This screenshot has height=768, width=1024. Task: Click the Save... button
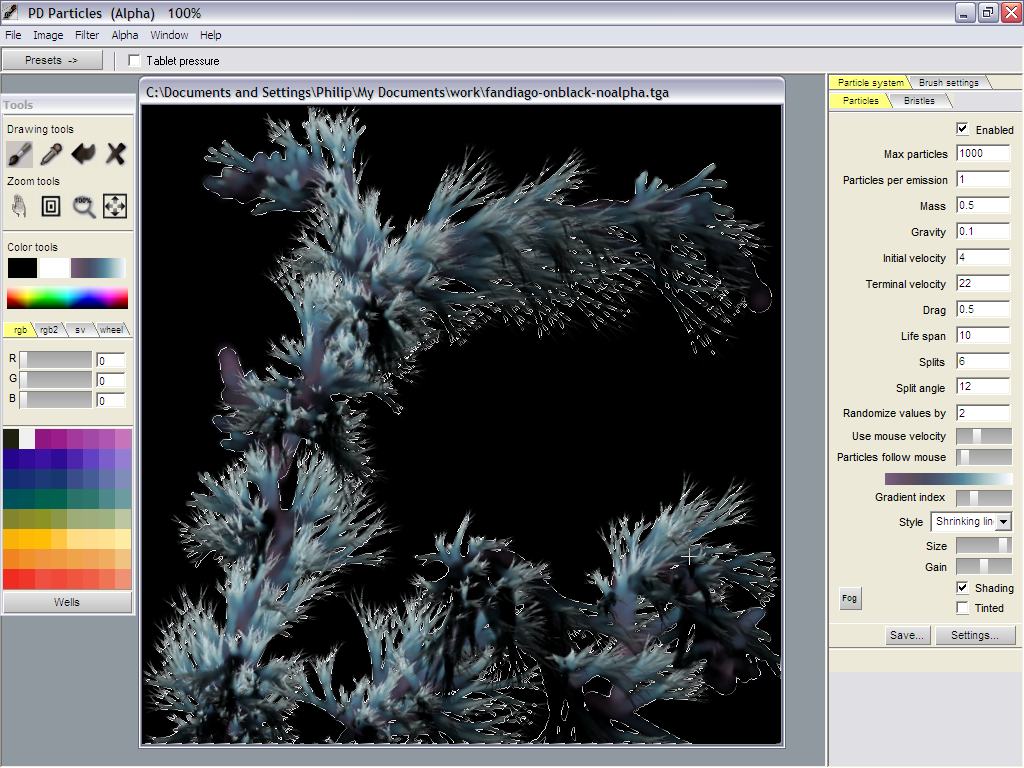(x=907, y=635)
